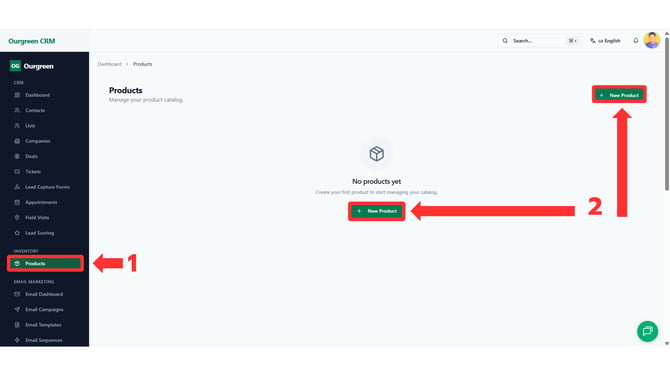Click the Tickets sidebar icon
This screenshot has width=670, height=376.
[x=17, y=172]
